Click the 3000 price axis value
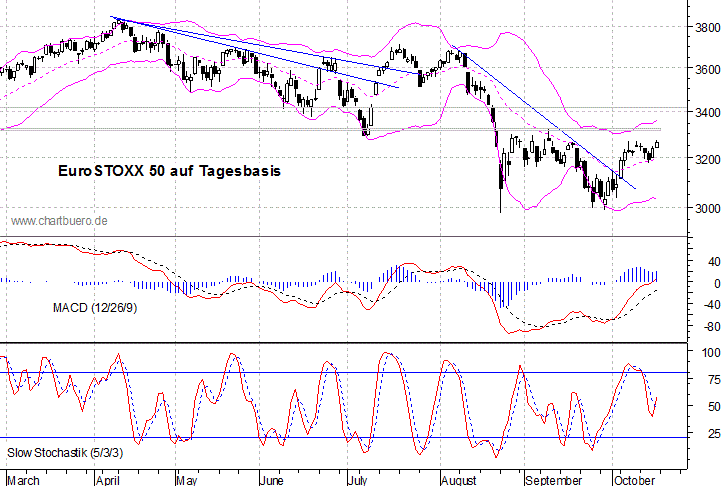This screenshot has width=723, height=486. [707, 208]
